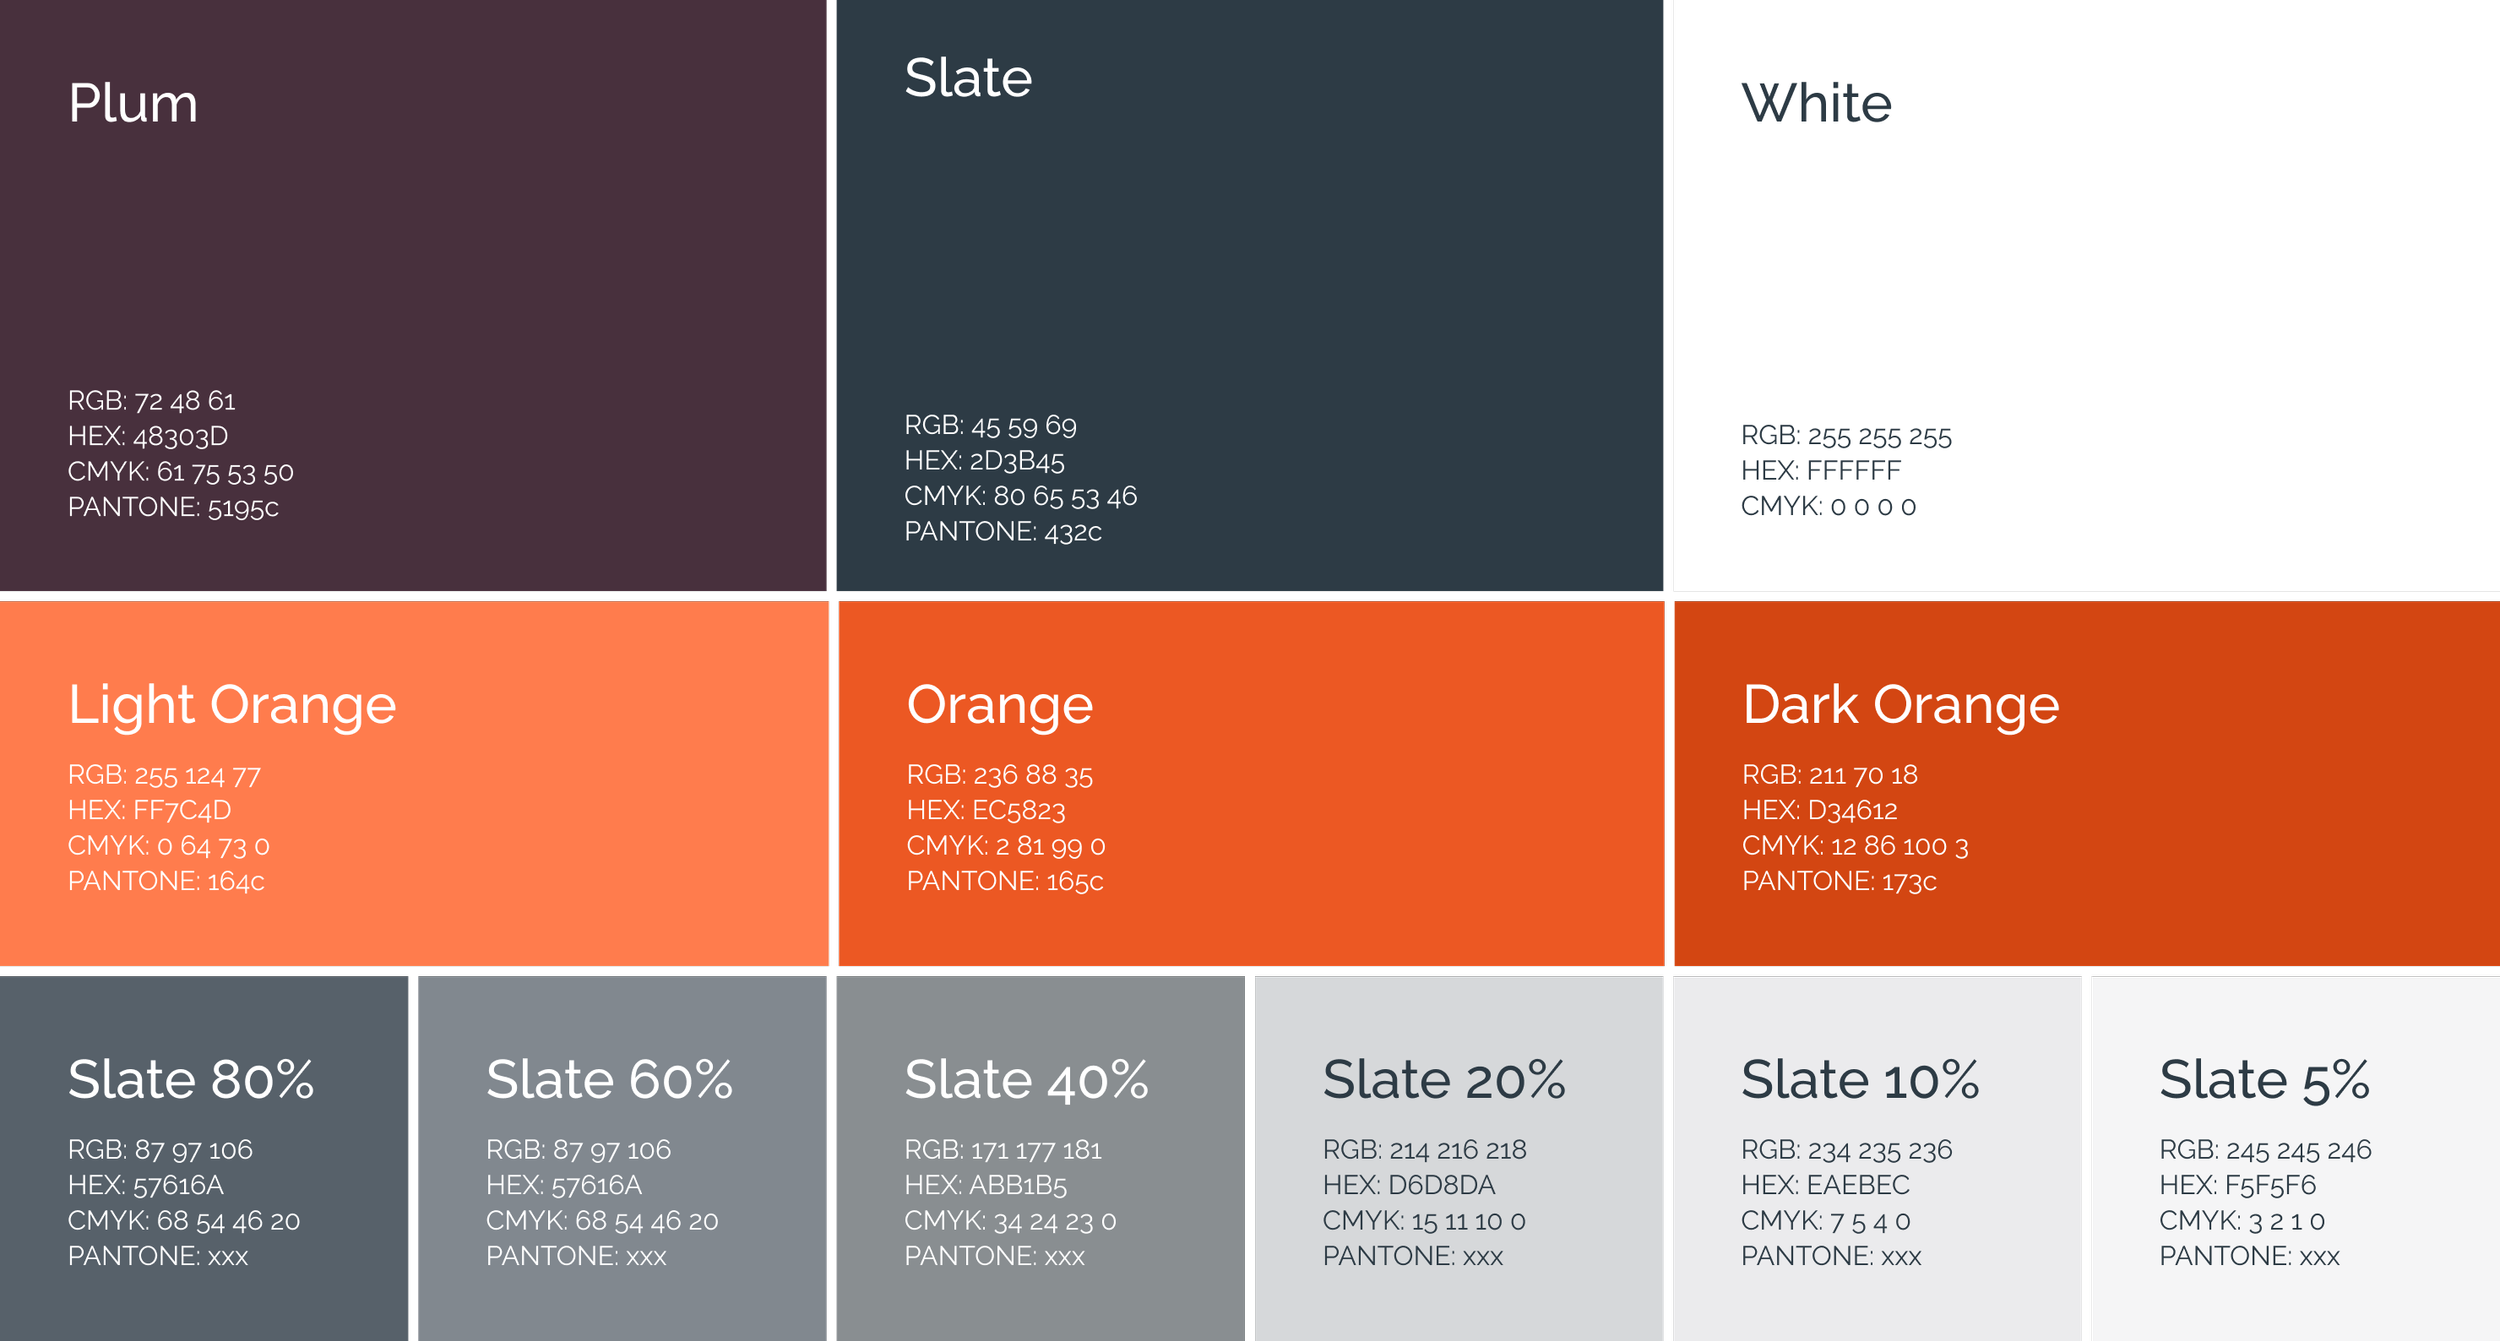Click the Orange swatch heading
This screenshot has width=2500, height=1341.
999,705
